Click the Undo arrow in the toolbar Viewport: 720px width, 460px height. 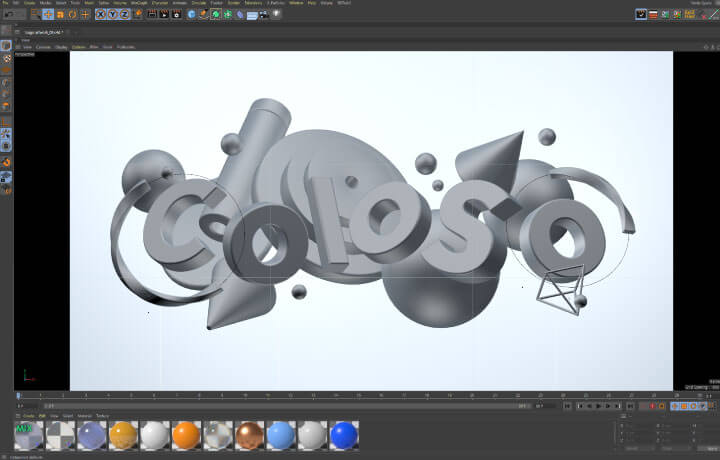coord(9,15)
